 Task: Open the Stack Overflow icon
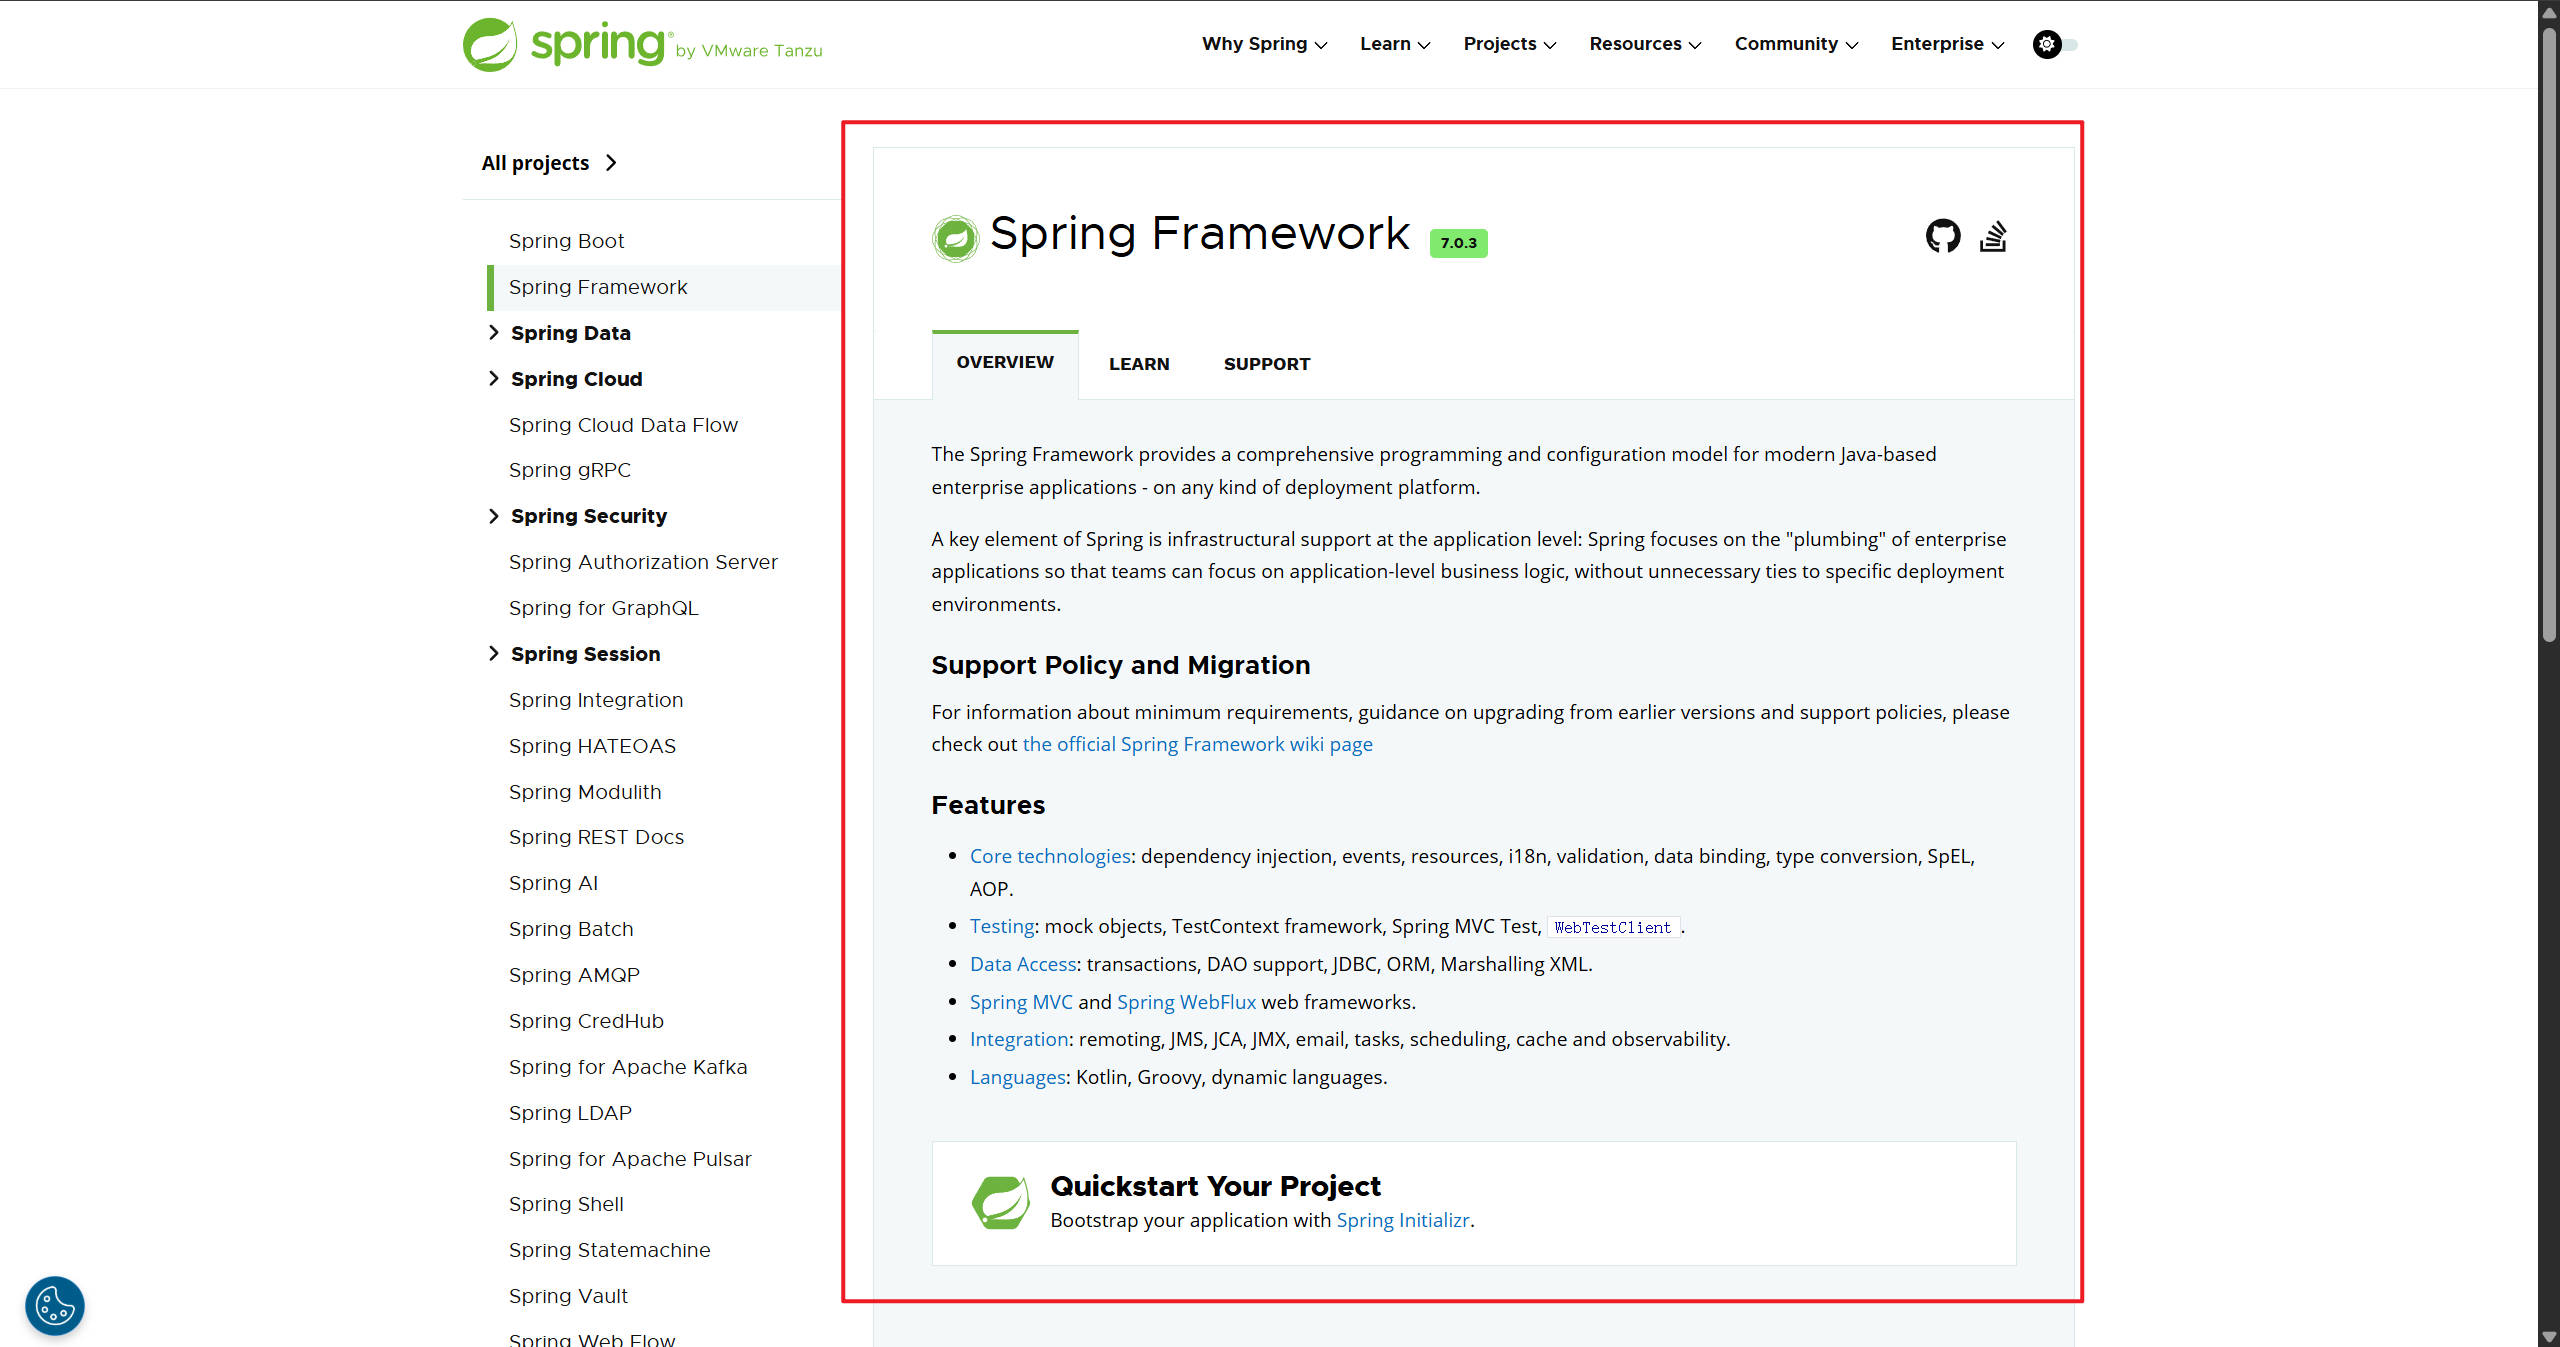click(1992, 236)
